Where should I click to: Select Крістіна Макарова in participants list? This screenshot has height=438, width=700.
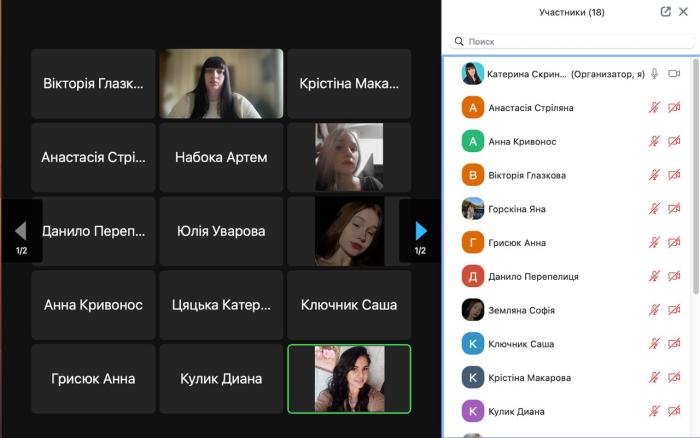tap(529, 378)
